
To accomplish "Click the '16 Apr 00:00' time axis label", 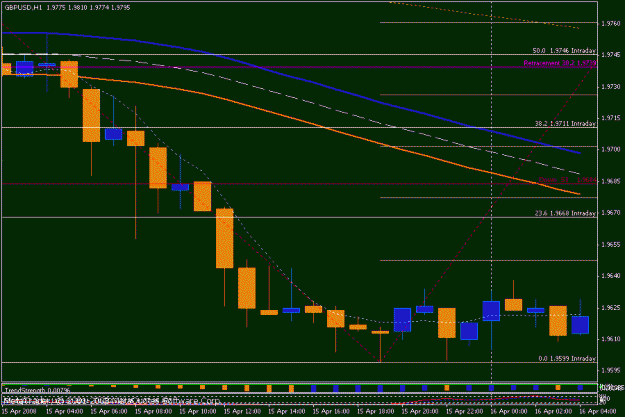I will click(509, 411).
